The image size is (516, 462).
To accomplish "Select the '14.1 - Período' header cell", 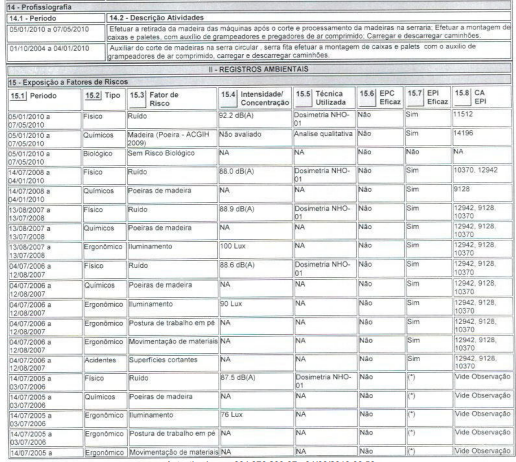I will click(56, 18).
